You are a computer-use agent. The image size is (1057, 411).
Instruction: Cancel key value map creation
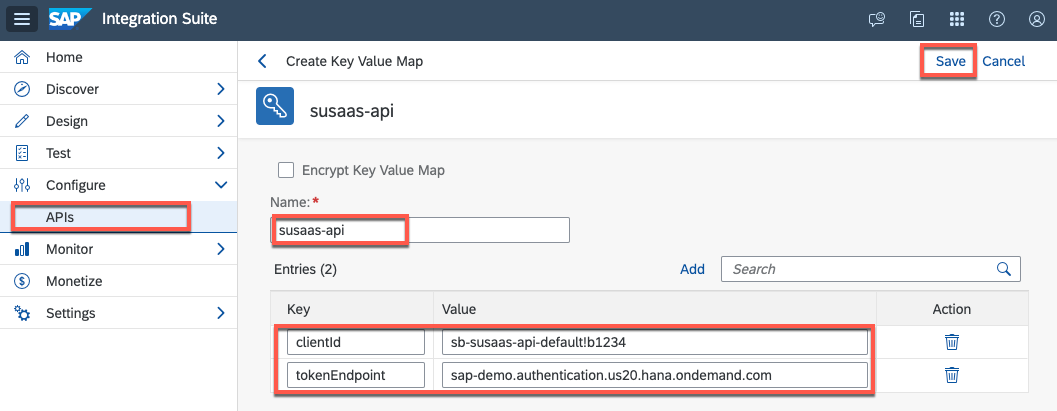[x=1004, y=61]
